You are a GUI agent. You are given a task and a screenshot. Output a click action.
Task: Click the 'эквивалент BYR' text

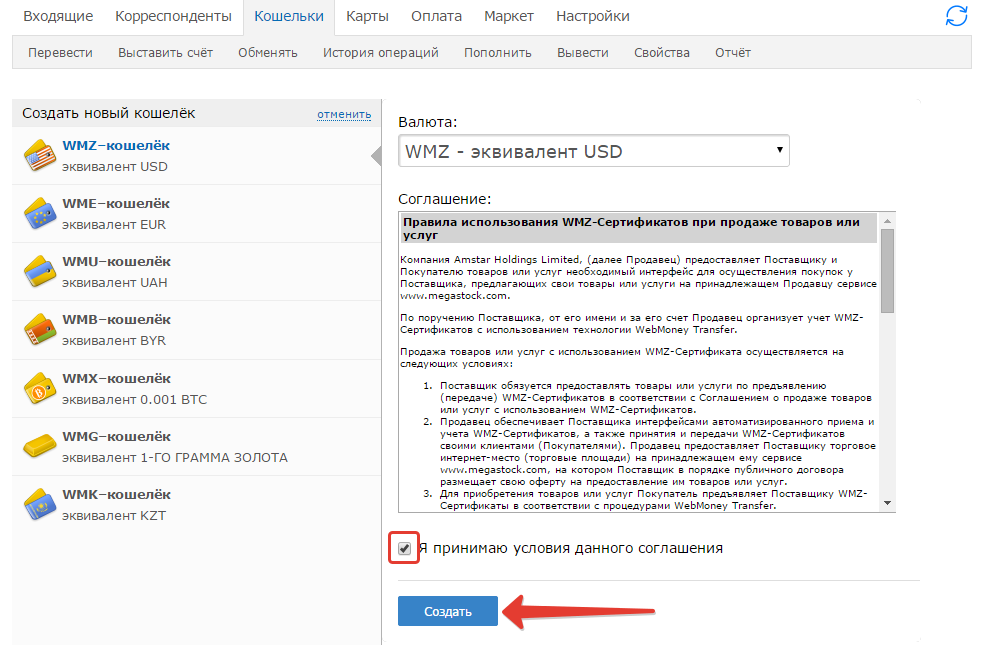tap(114, 341)
